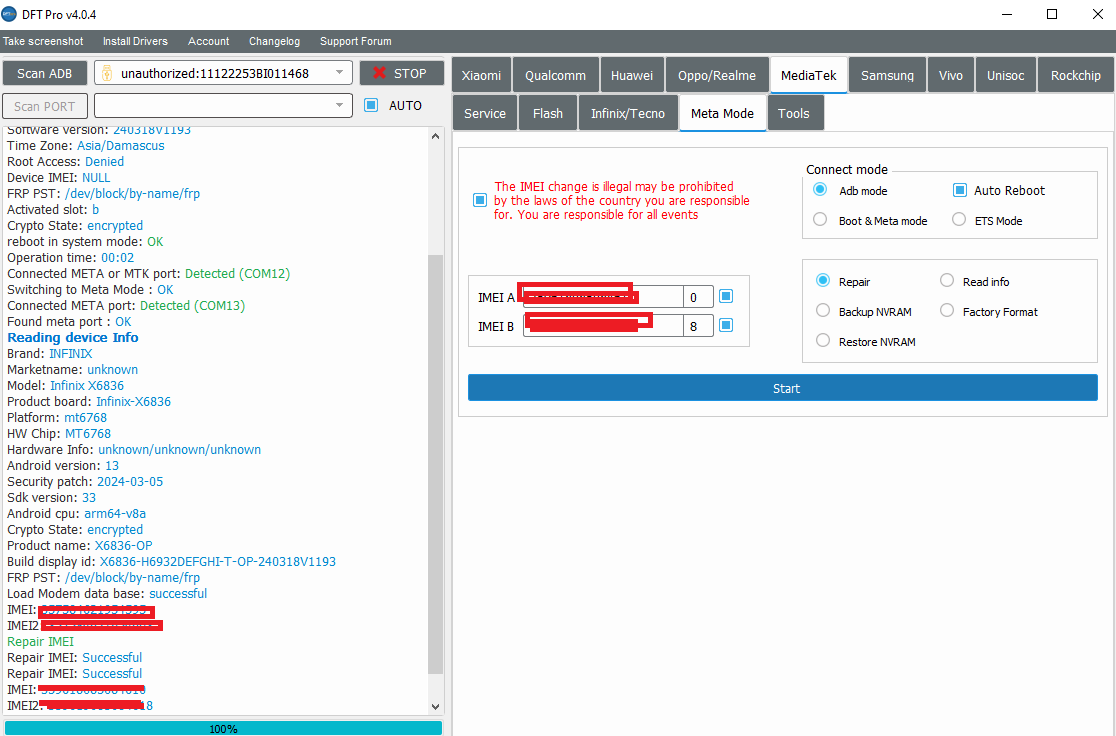Click the IMEI B input field
Viewport: 1116px width, 736px height.
click(603, 326)
